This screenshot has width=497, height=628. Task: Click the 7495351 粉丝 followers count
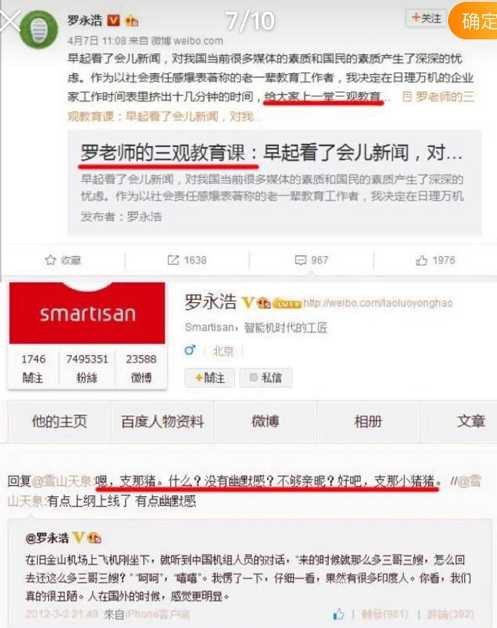coord(87,368)
